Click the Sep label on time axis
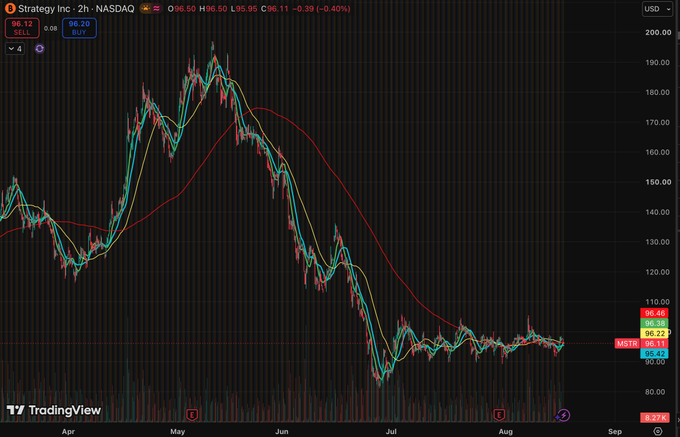 click(615, 431)
